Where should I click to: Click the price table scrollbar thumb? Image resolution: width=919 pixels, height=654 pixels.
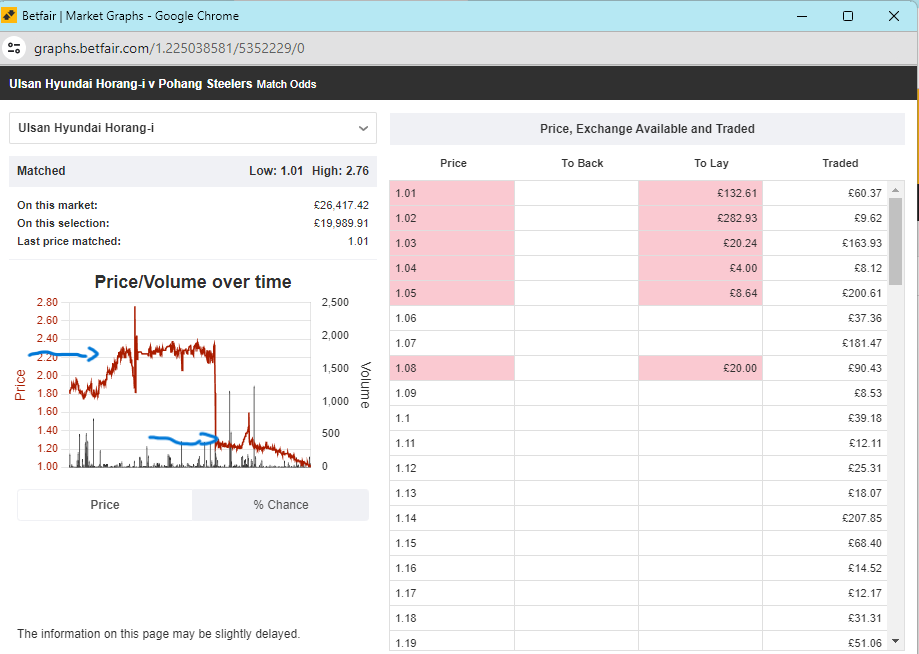[895, 241]
